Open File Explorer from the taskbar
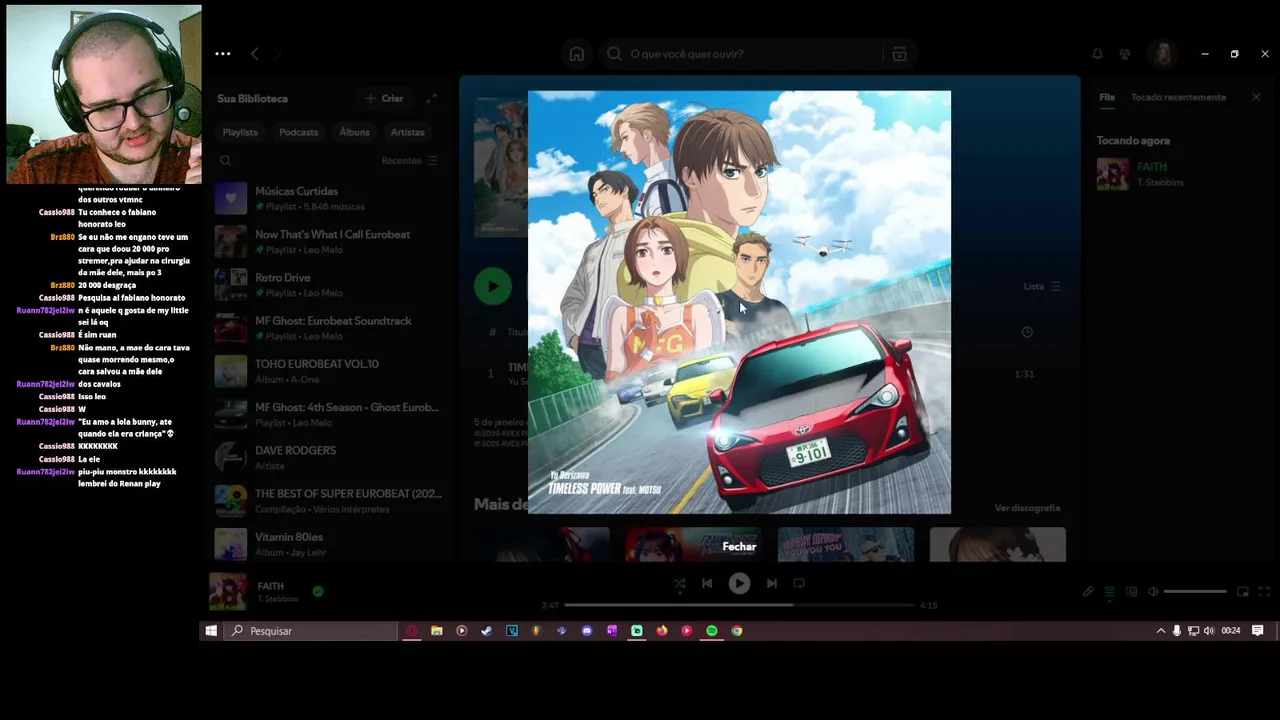 [x=437, y=631]
